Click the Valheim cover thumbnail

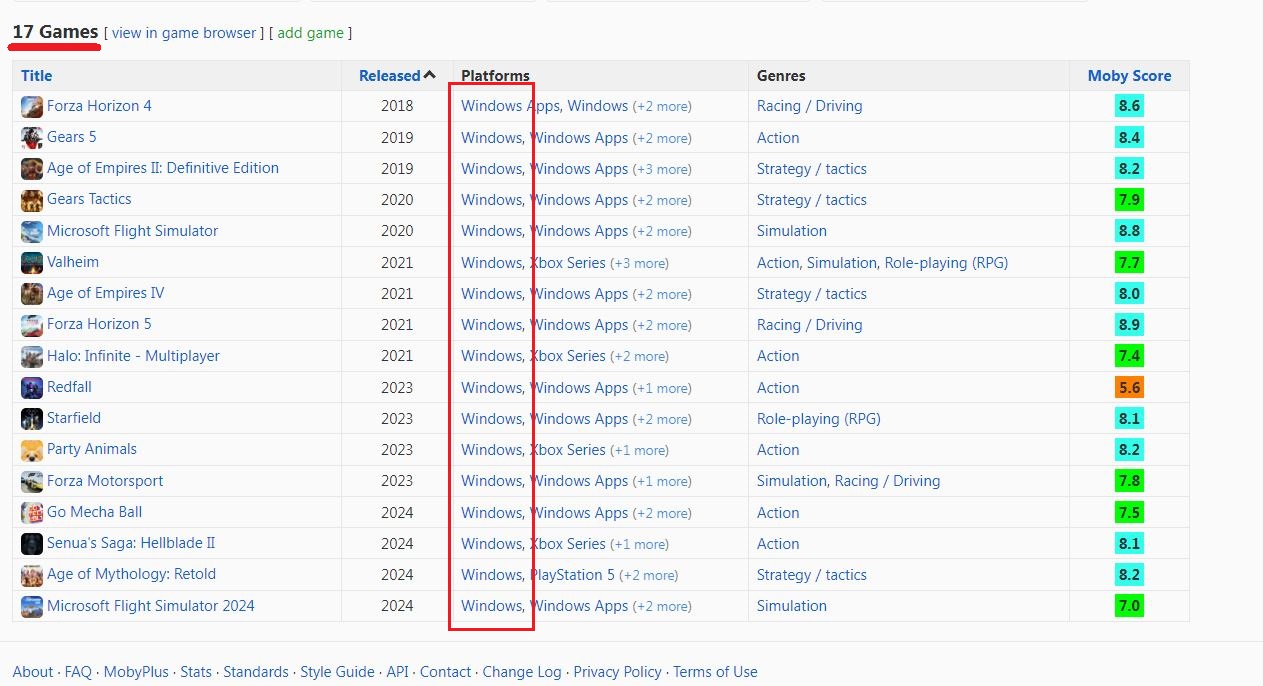(x=32, y=262)
